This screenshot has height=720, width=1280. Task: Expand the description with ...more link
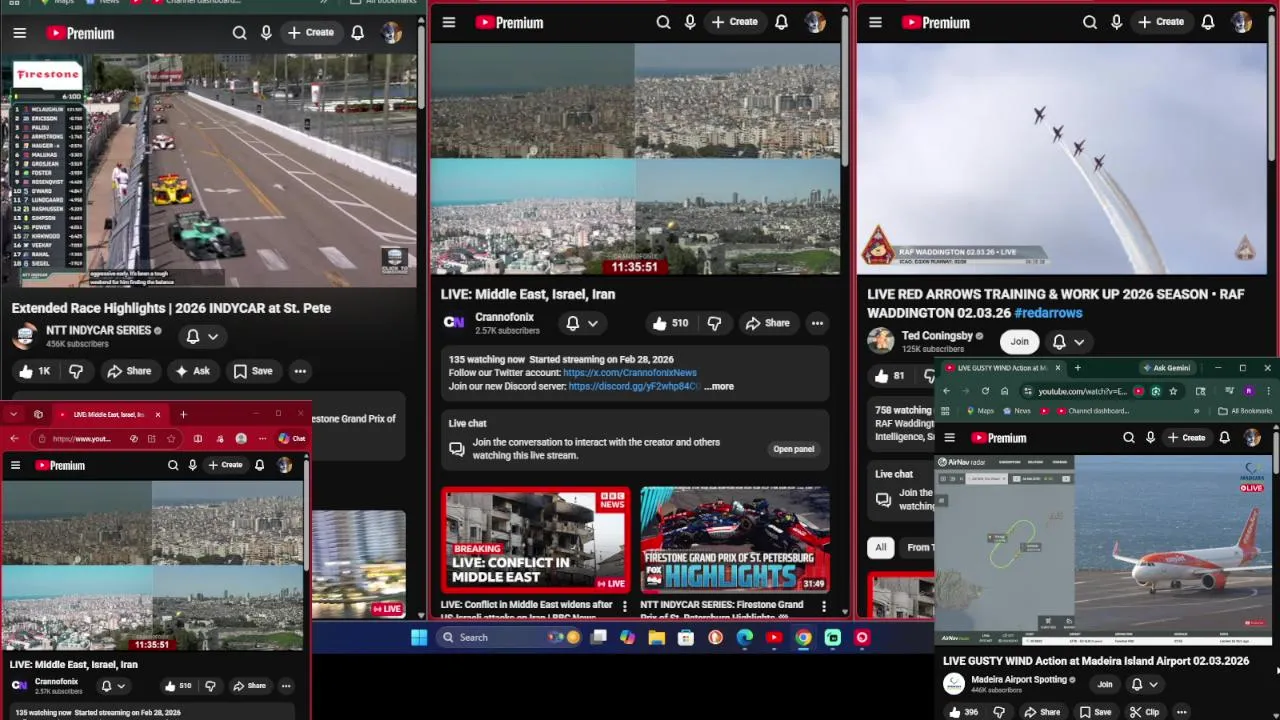[718, 386]
